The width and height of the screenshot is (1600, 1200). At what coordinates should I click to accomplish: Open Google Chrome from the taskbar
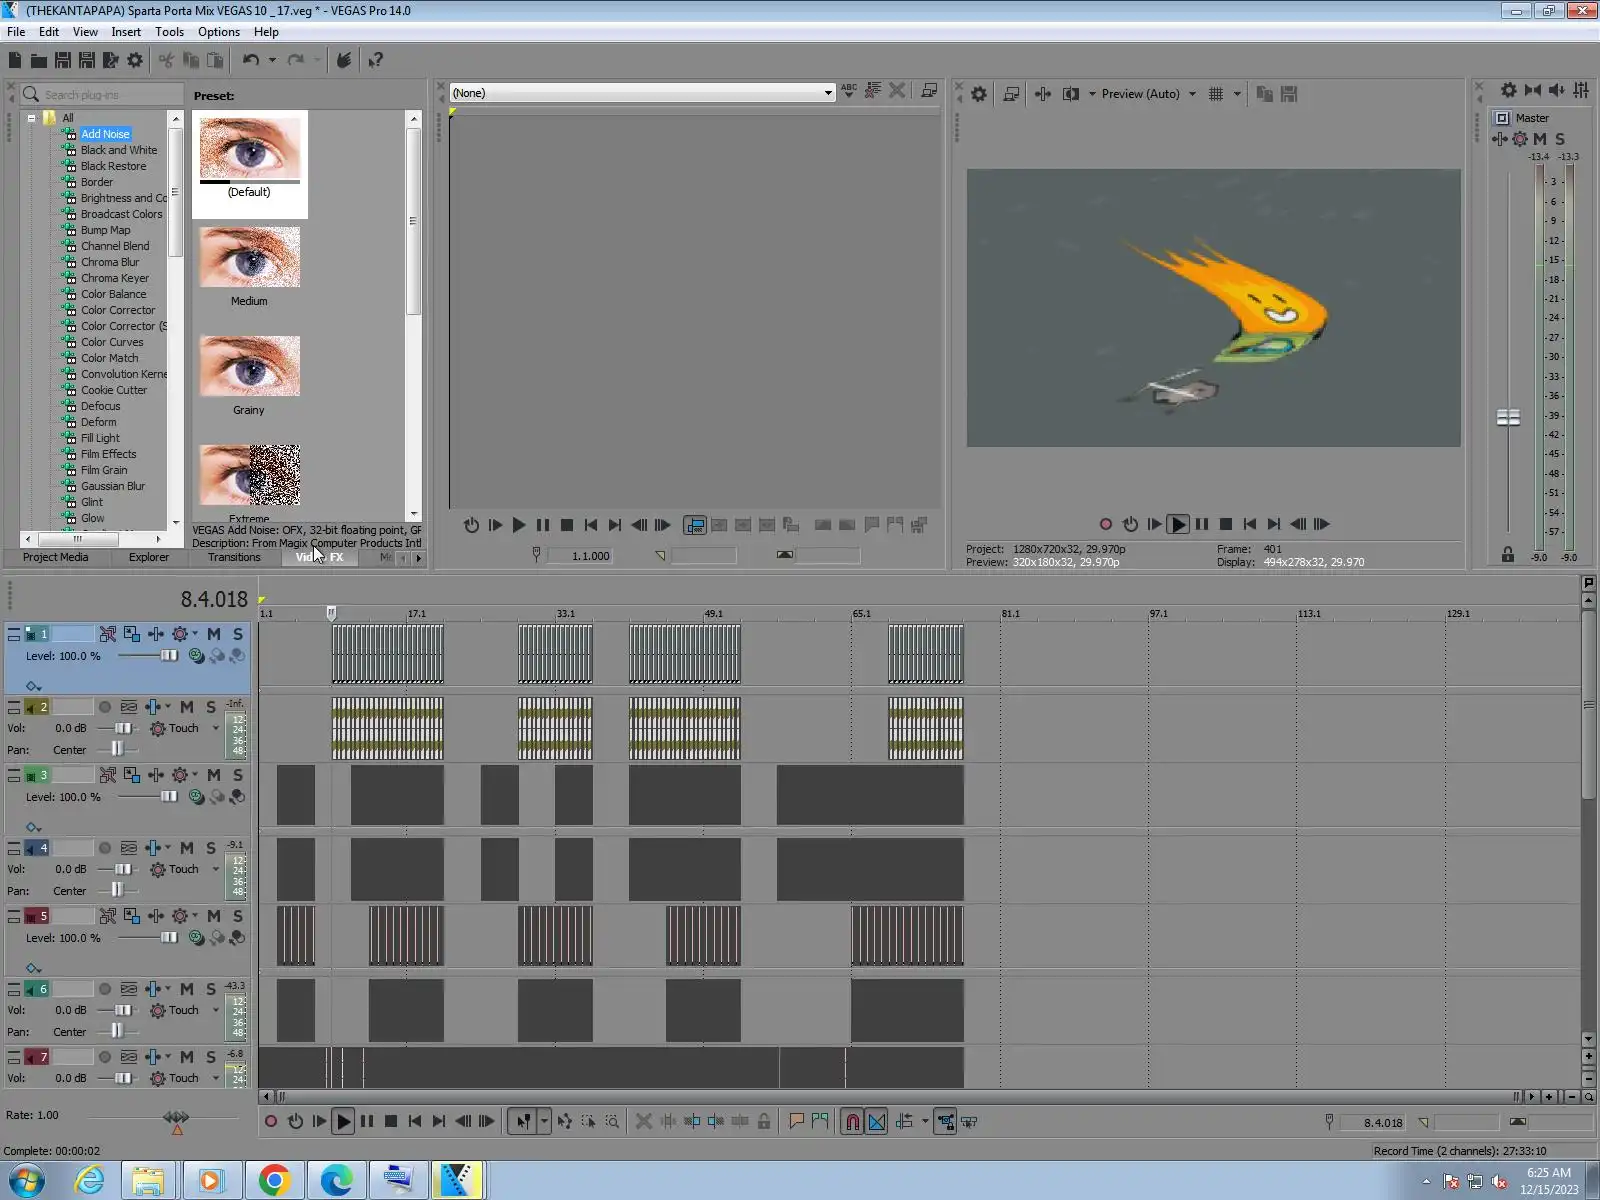274,1181
